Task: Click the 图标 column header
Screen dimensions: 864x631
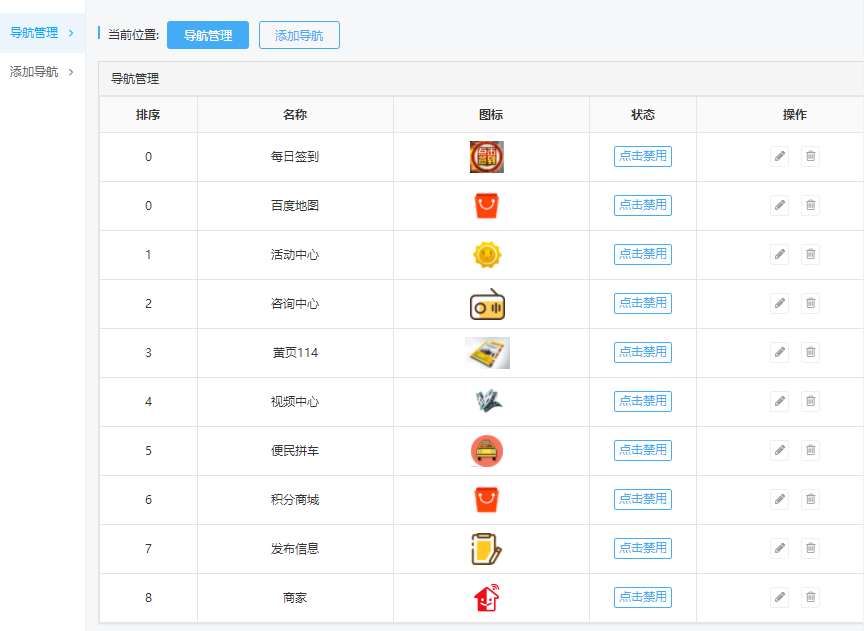Action: coord(491,115)
